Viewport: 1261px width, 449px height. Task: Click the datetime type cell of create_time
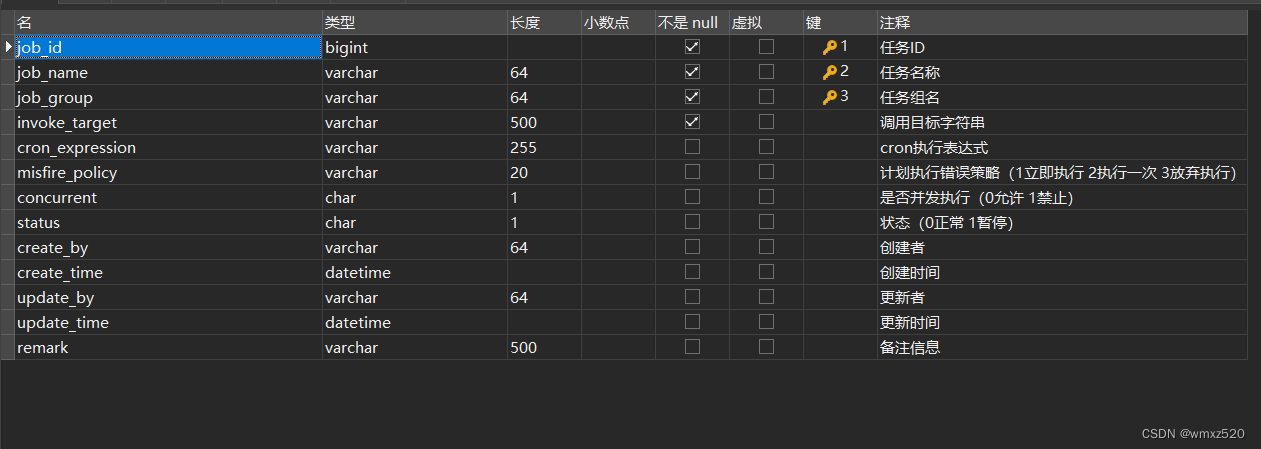click(415, 272)
